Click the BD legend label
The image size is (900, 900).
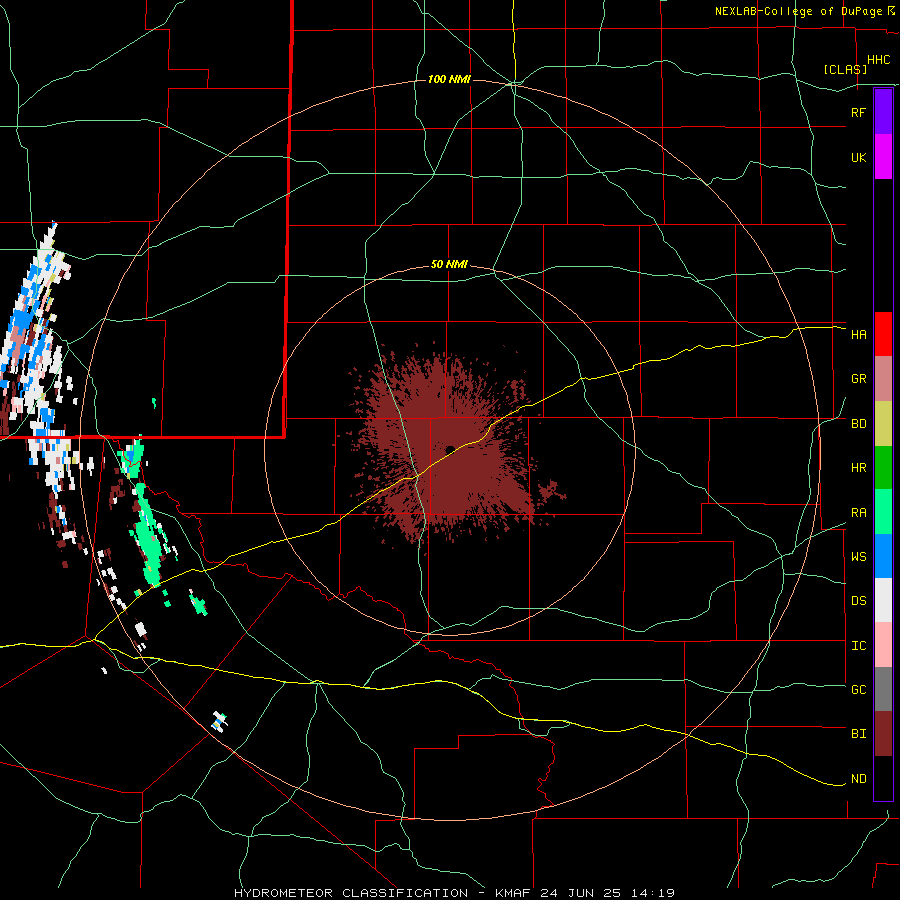[x=858, y=424]
